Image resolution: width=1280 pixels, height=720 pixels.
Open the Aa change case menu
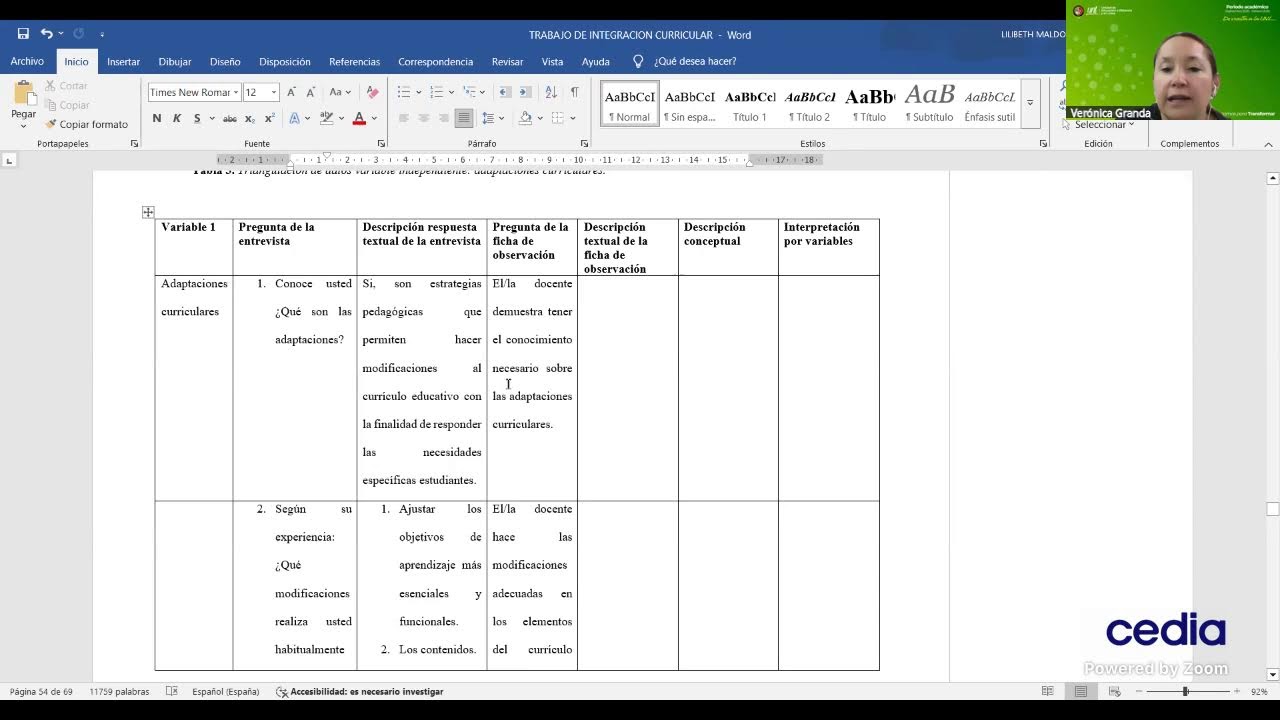point(340,92)
